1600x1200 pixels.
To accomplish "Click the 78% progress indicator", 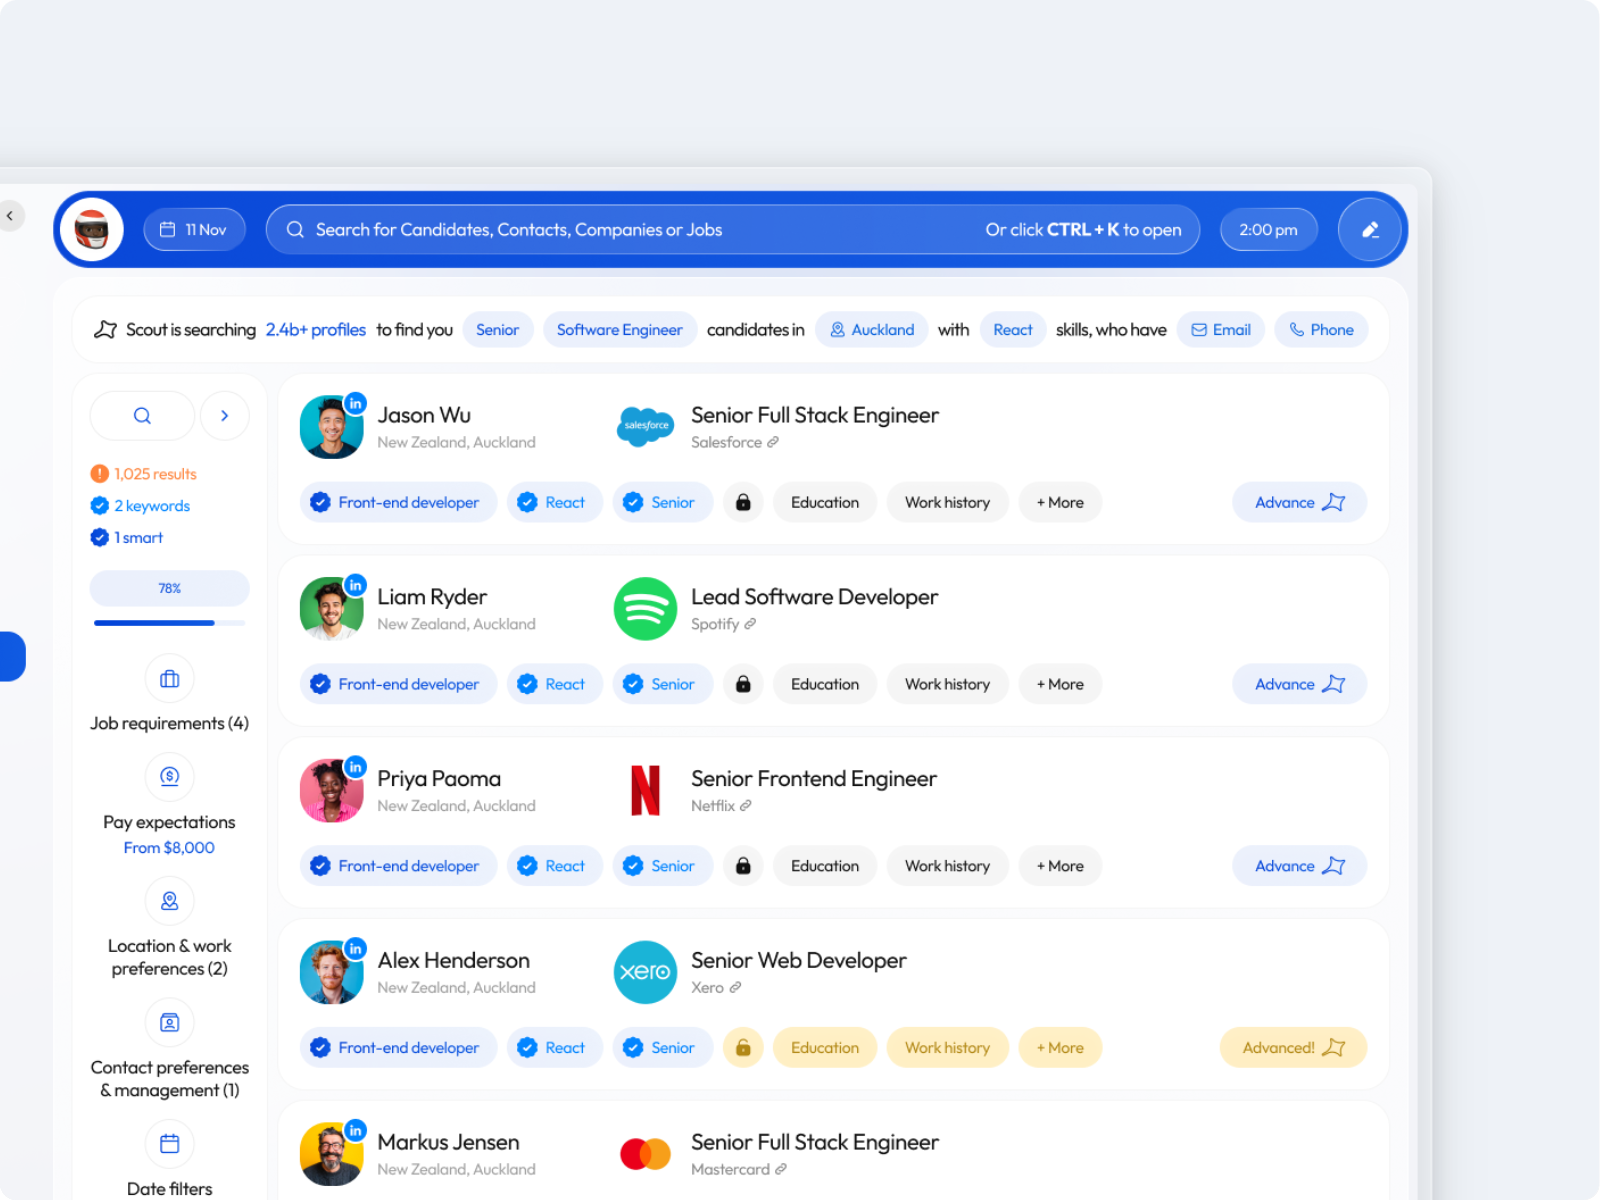I will 169,588.
